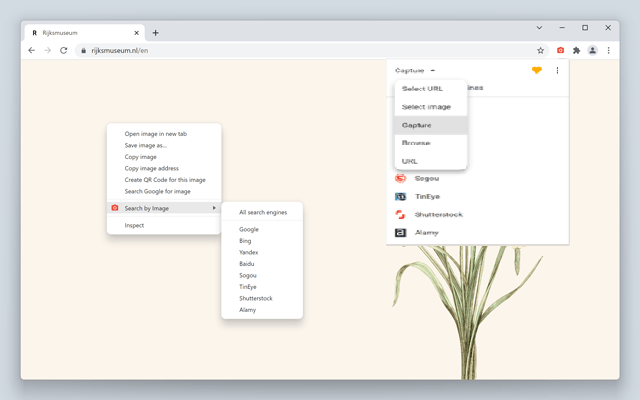Pick Browse in the mode dropdown list
640x400 pixels.
[416, 143]
